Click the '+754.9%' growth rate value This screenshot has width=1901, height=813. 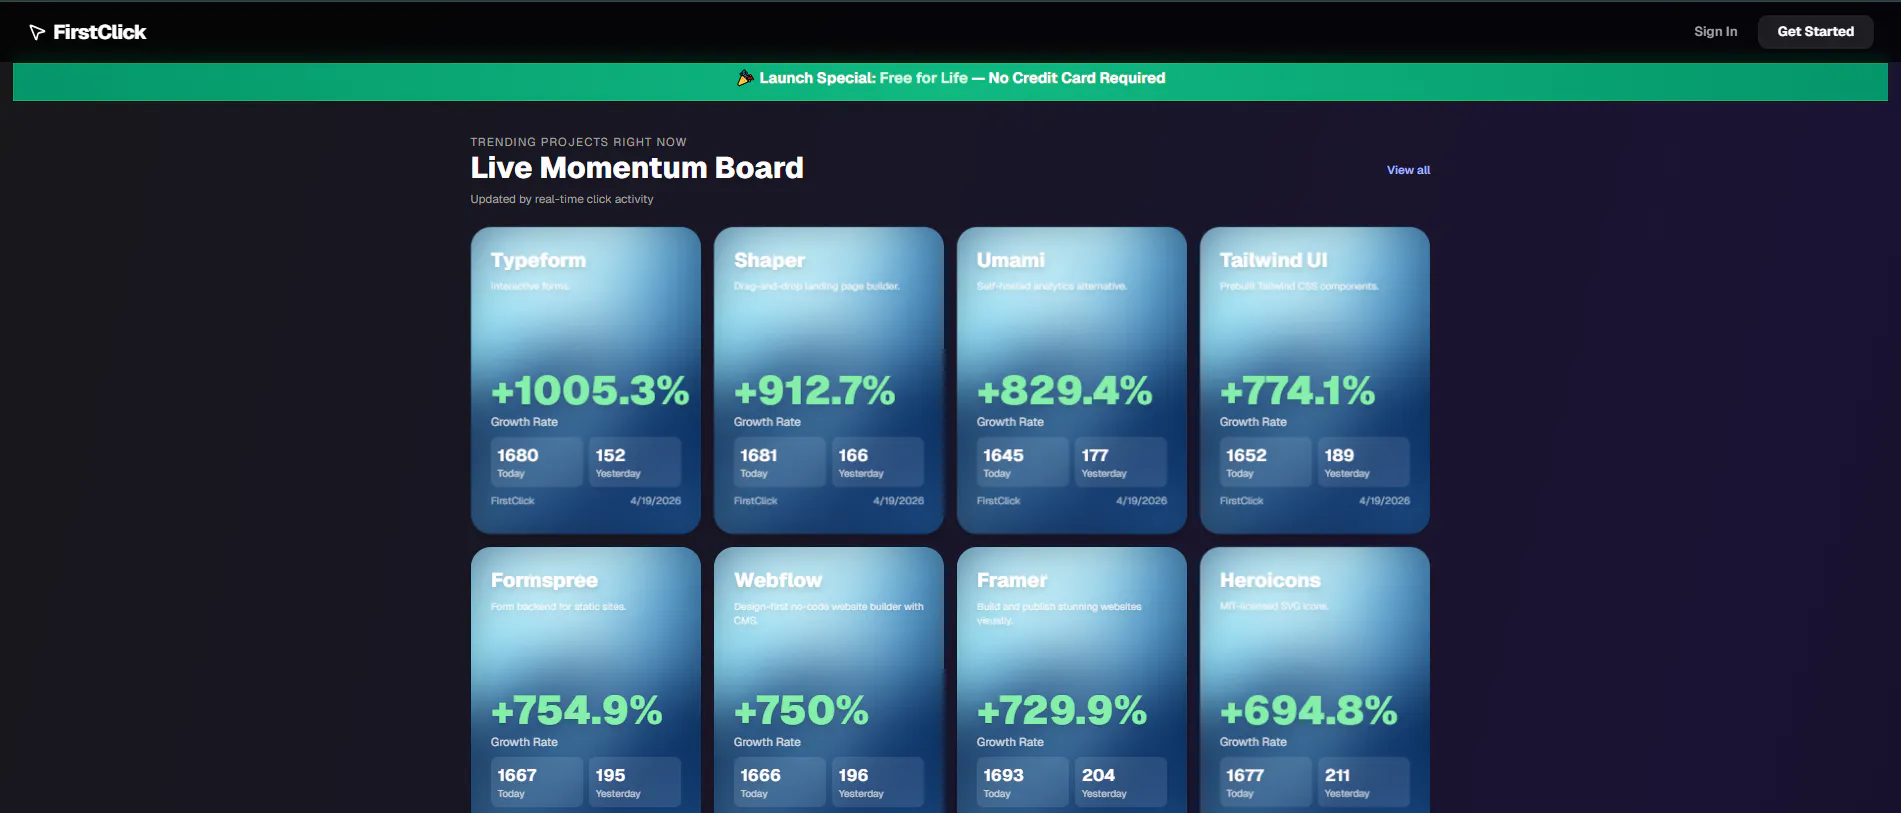[x=577, y=710]
